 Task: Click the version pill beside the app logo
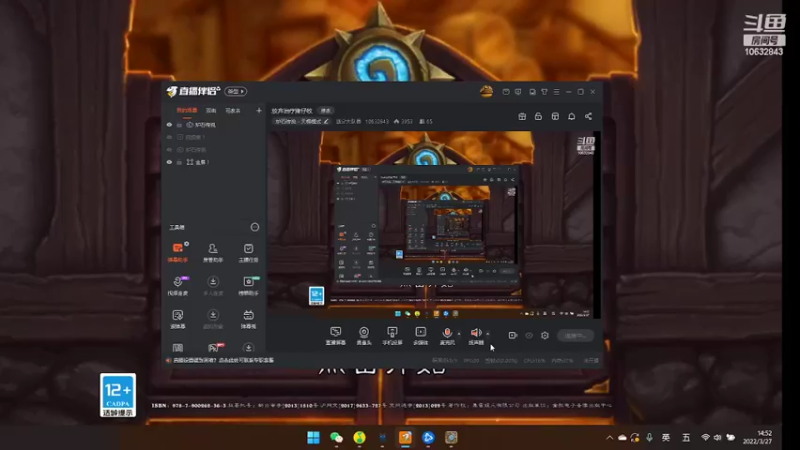pyautogui.click(x=236, y=91)
